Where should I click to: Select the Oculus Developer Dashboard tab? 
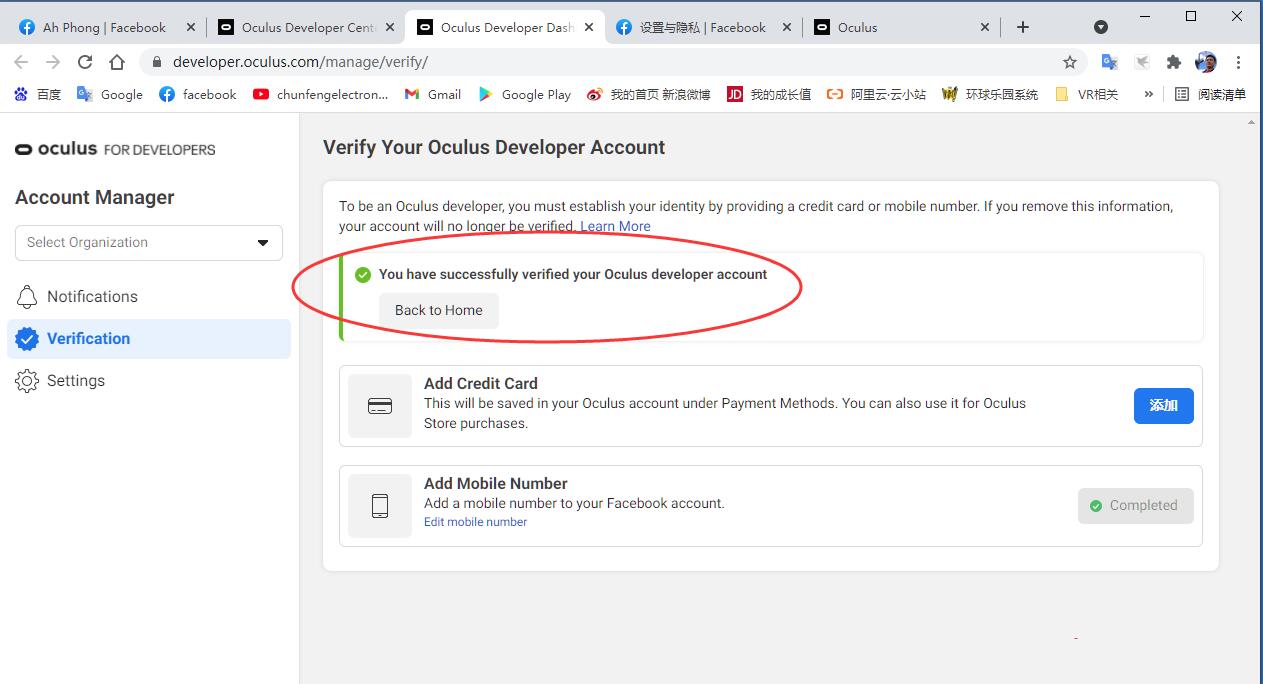pos(506,27)
